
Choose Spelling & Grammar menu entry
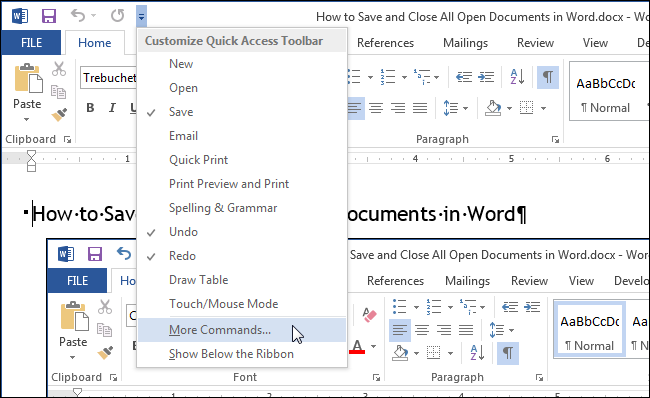coord(242,208)
